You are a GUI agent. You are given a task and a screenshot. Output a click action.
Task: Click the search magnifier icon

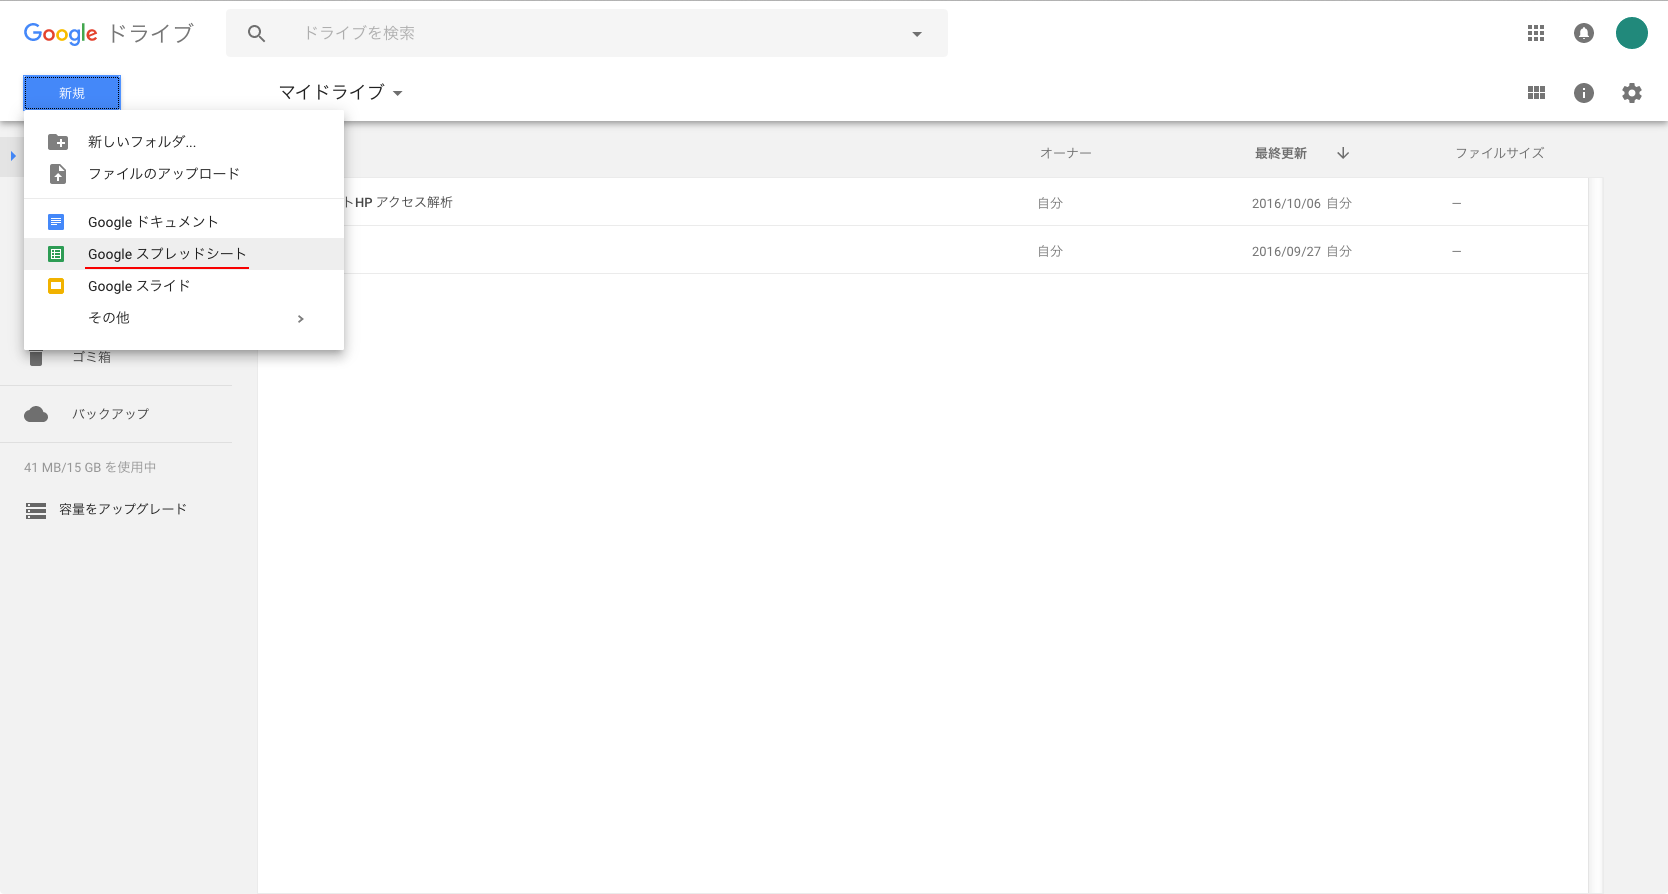click(x=256, y=33)
